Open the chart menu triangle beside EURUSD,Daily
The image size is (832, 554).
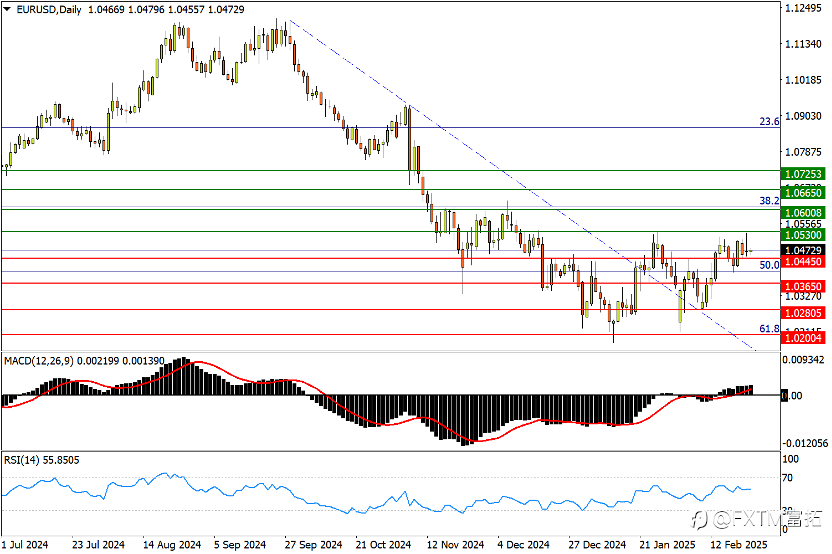[x=7, y=9]
